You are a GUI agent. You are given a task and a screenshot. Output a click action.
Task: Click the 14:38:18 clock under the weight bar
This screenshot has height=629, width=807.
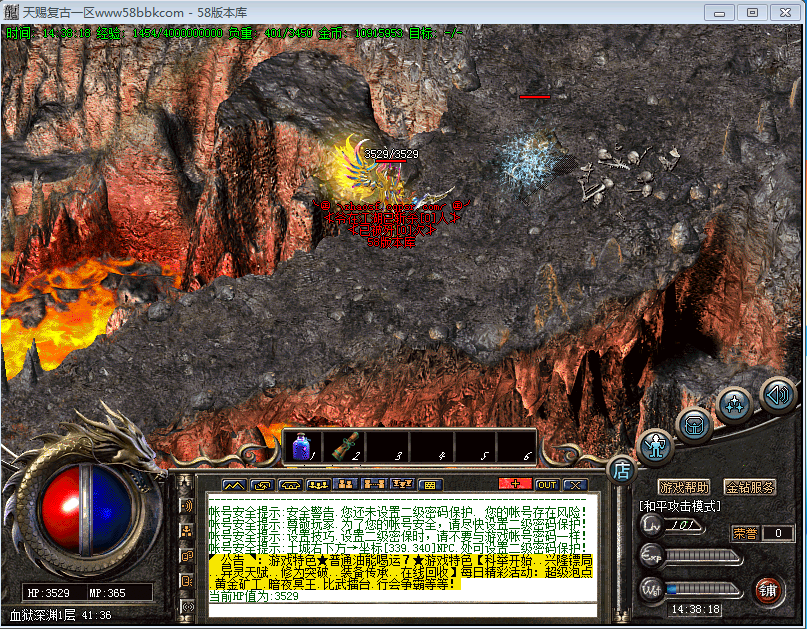[x=695, y=609]
